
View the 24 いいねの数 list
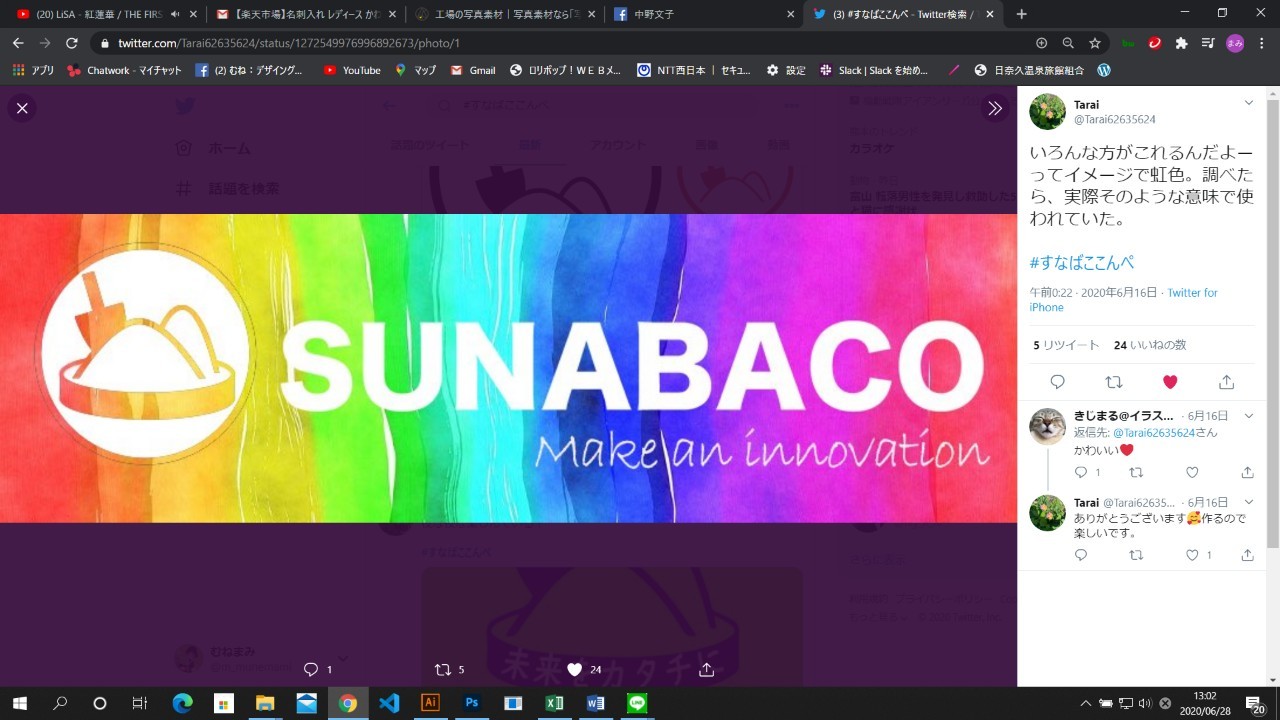1150,345
